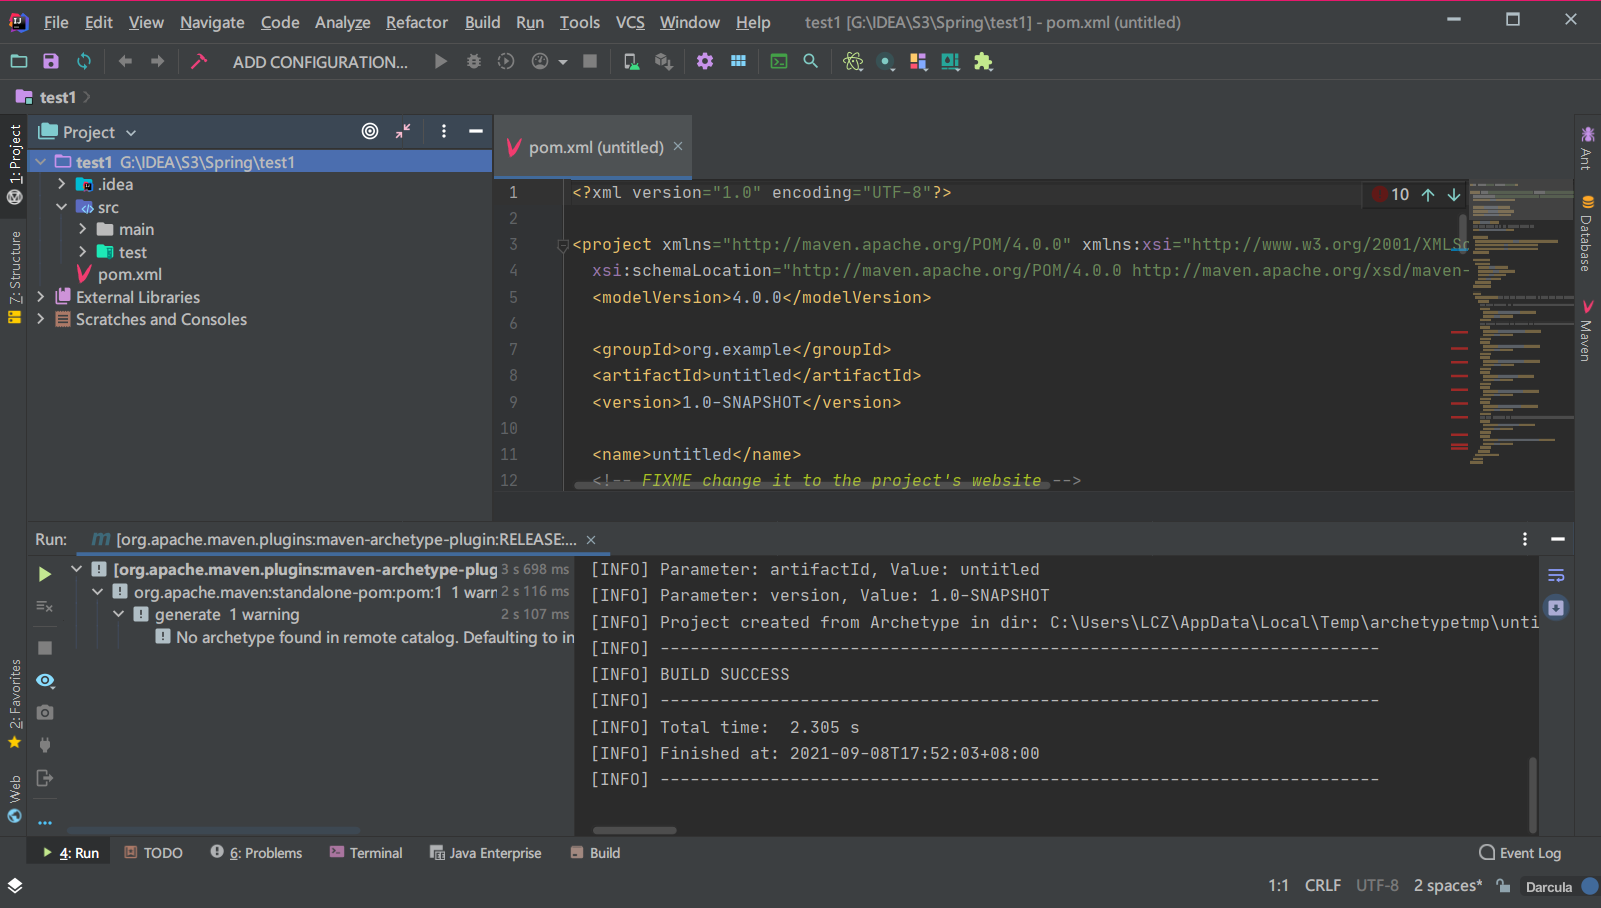Toggle soft-wrap icon in Run console

(1556, 575)
